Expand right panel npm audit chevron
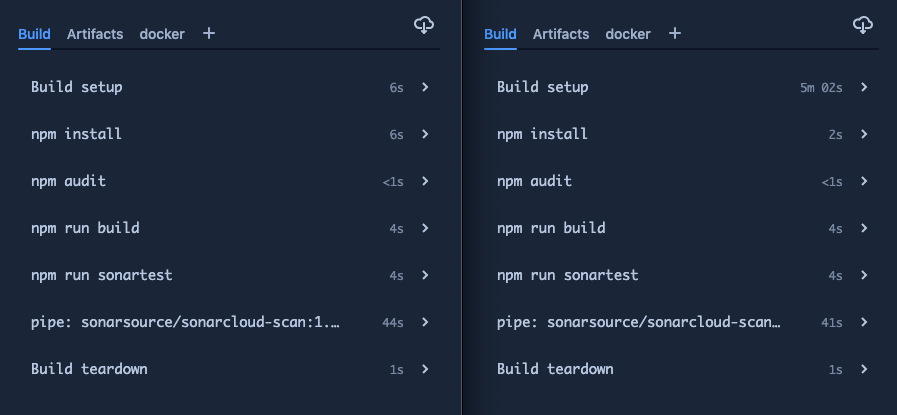This screenshot has width=897, height=415. (864, 181)
